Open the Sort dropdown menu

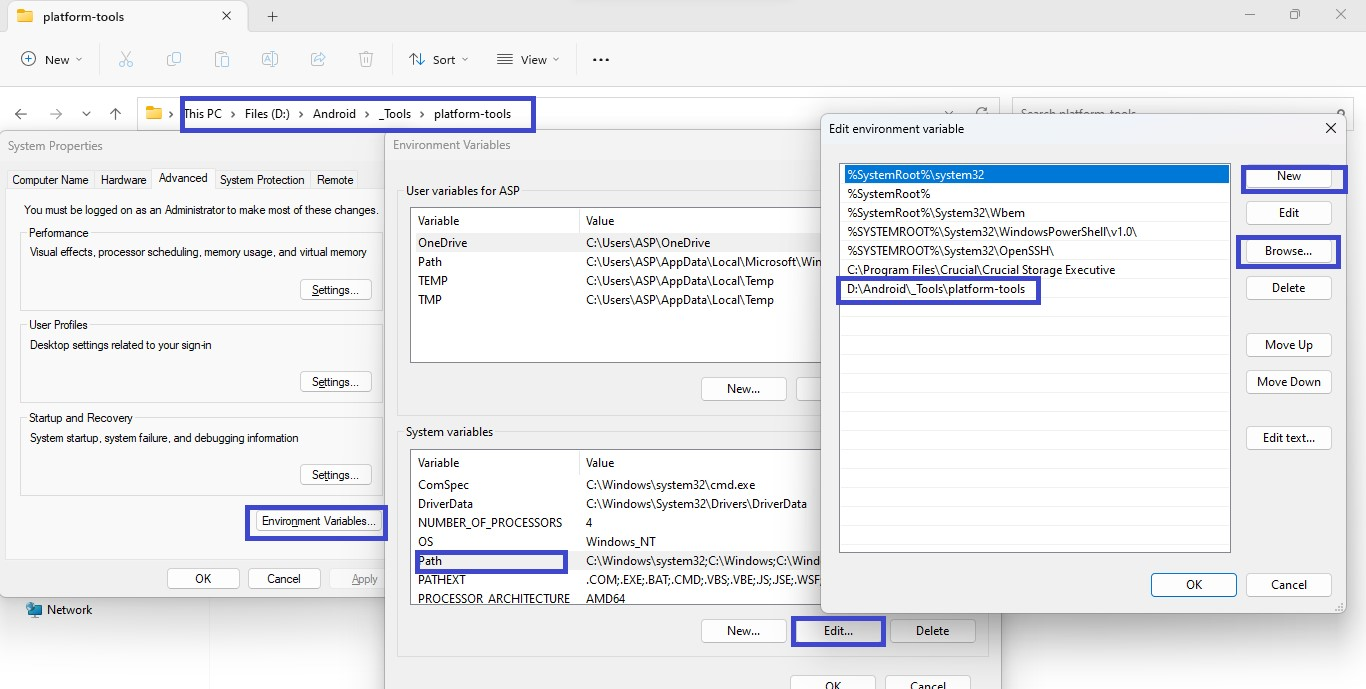[x=438, y=60]
